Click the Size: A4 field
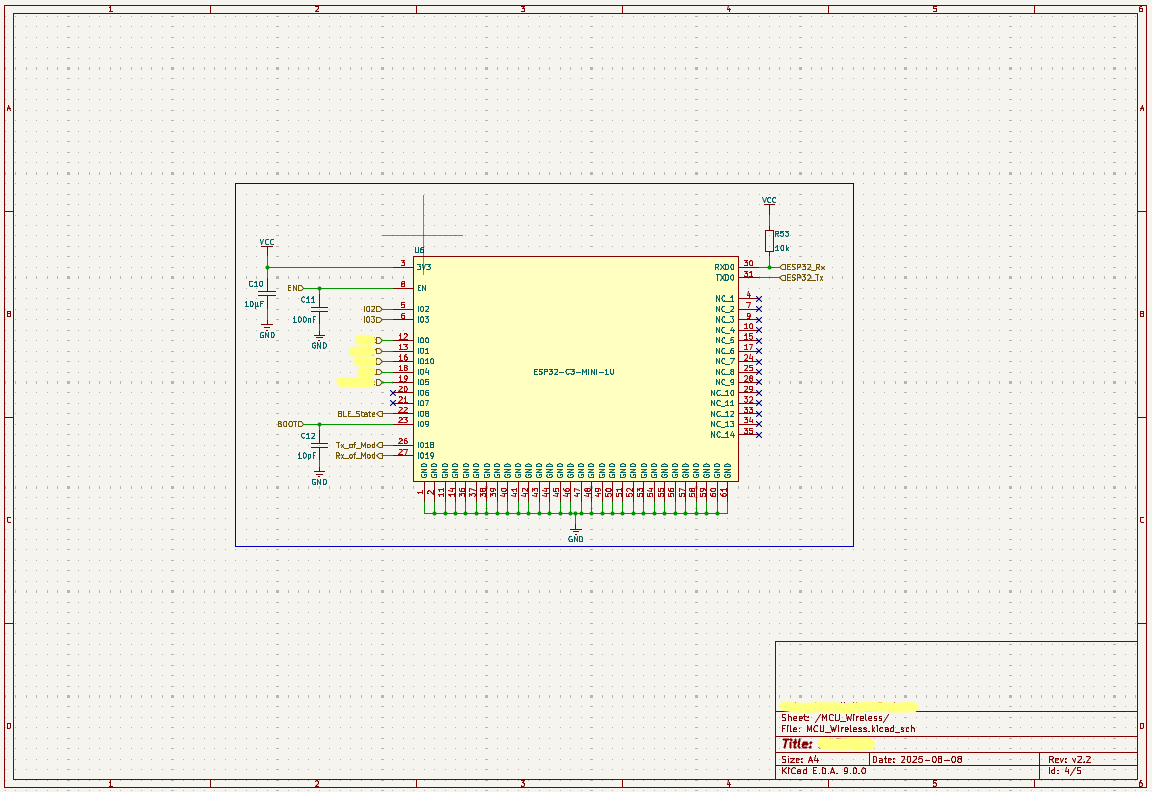The width and height of the screenshot is (1152, 792). click(x=799, y=760)
